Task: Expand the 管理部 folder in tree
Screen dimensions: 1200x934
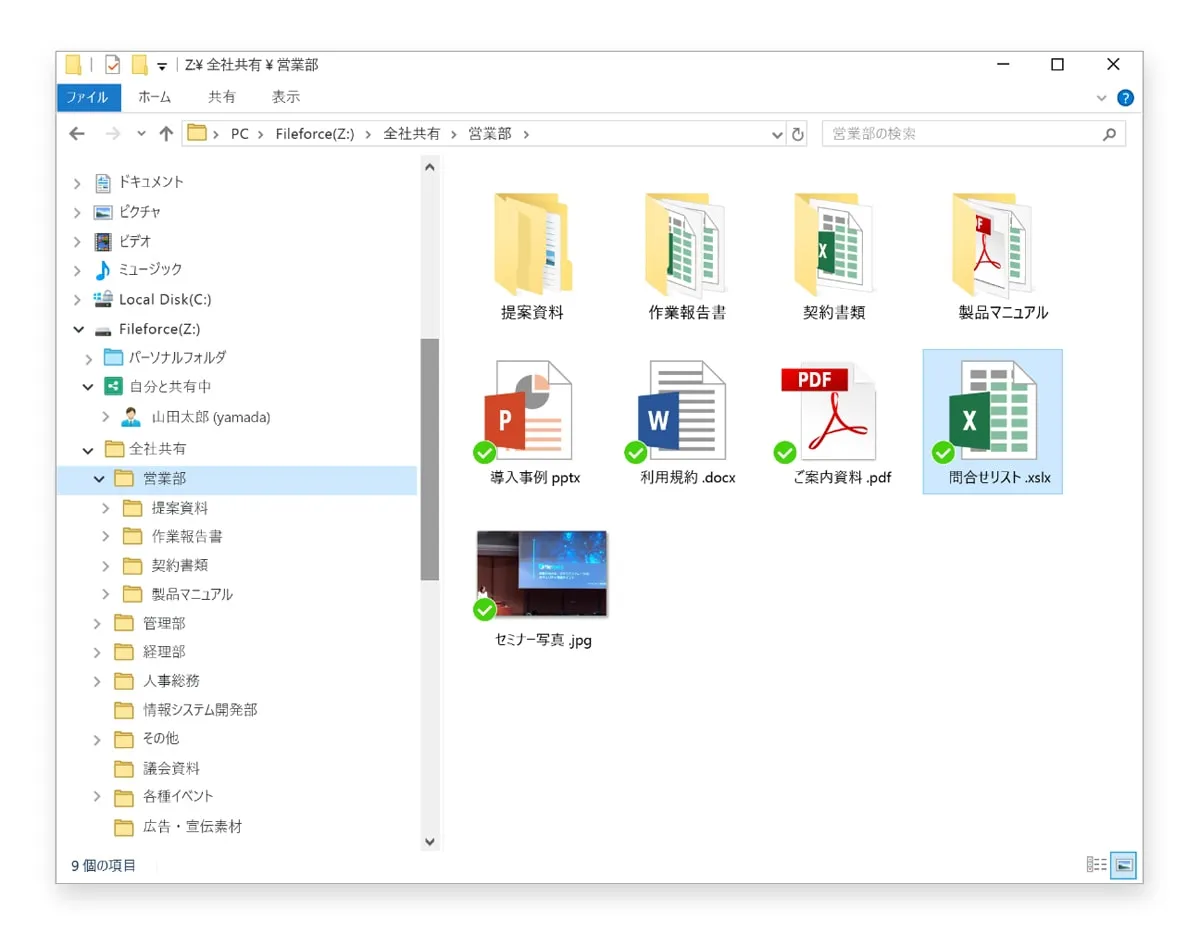Action: [x=97, y=624]
